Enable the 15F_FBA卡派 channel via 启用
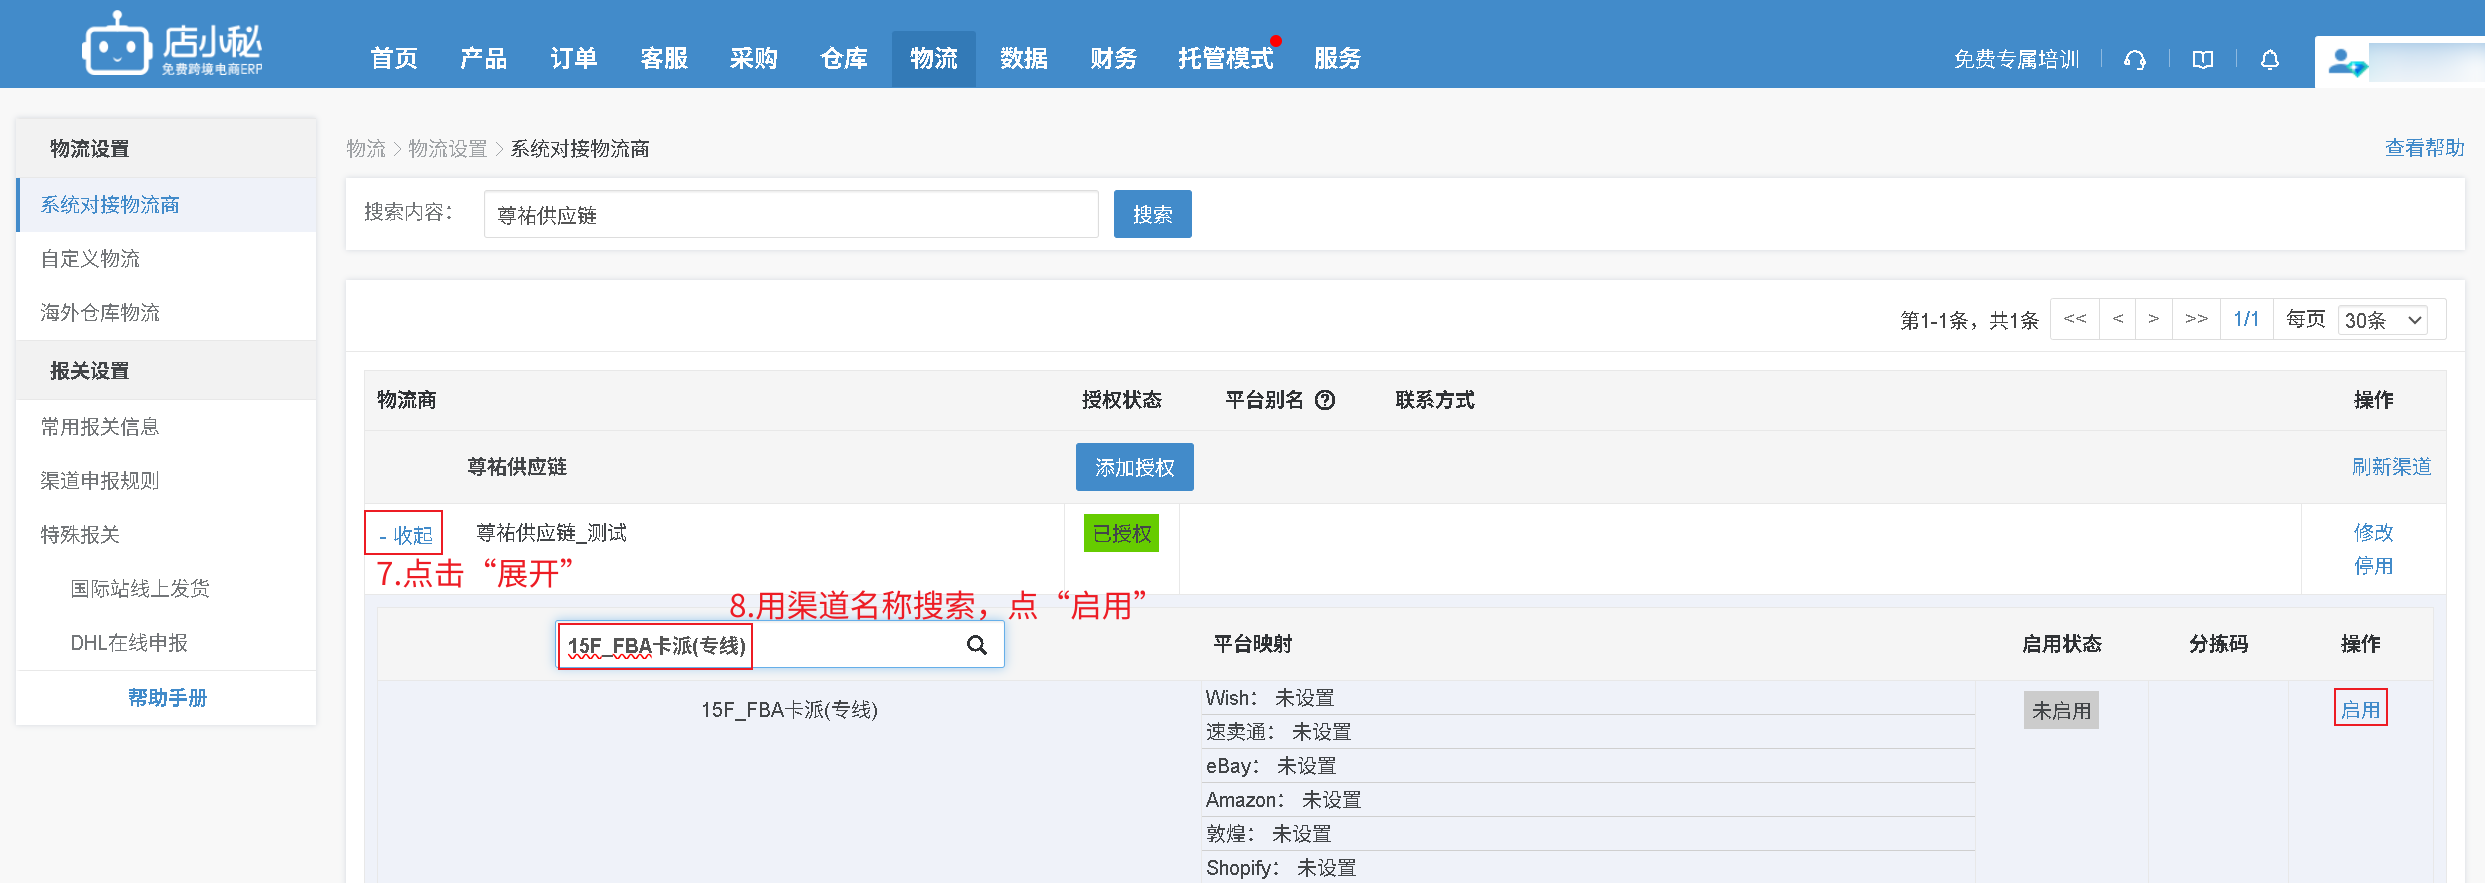The image size is (2485, 883). click(2360, 709)
